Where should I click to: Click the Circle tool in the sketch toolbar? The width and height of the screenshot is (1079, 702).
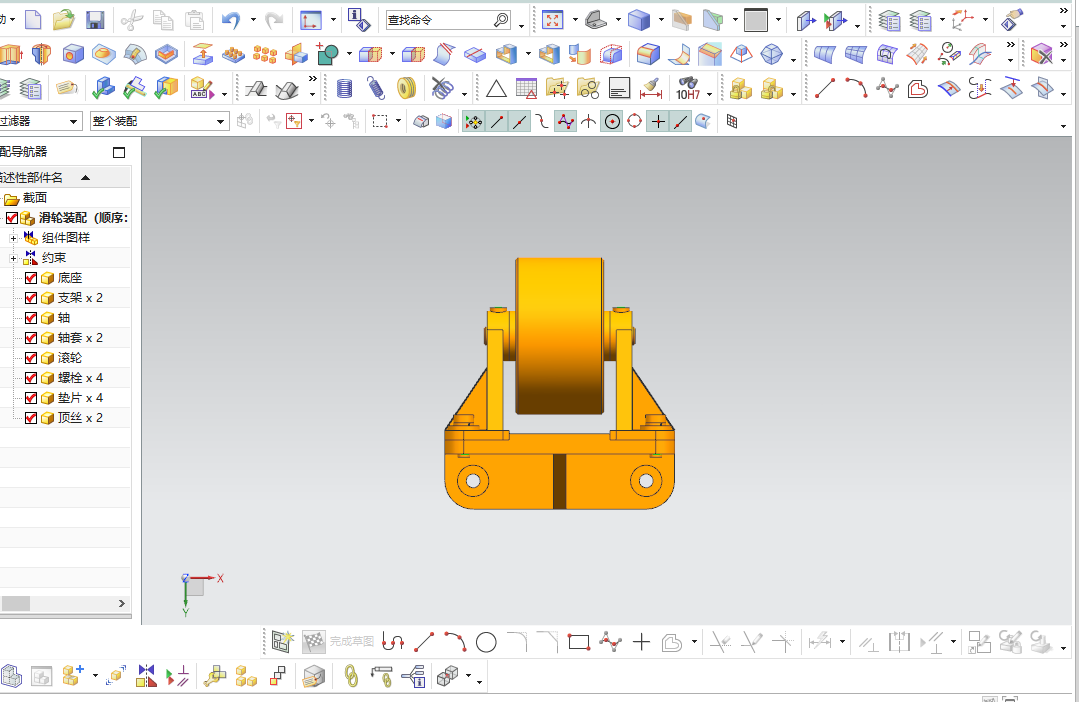[x=486, y=643]
